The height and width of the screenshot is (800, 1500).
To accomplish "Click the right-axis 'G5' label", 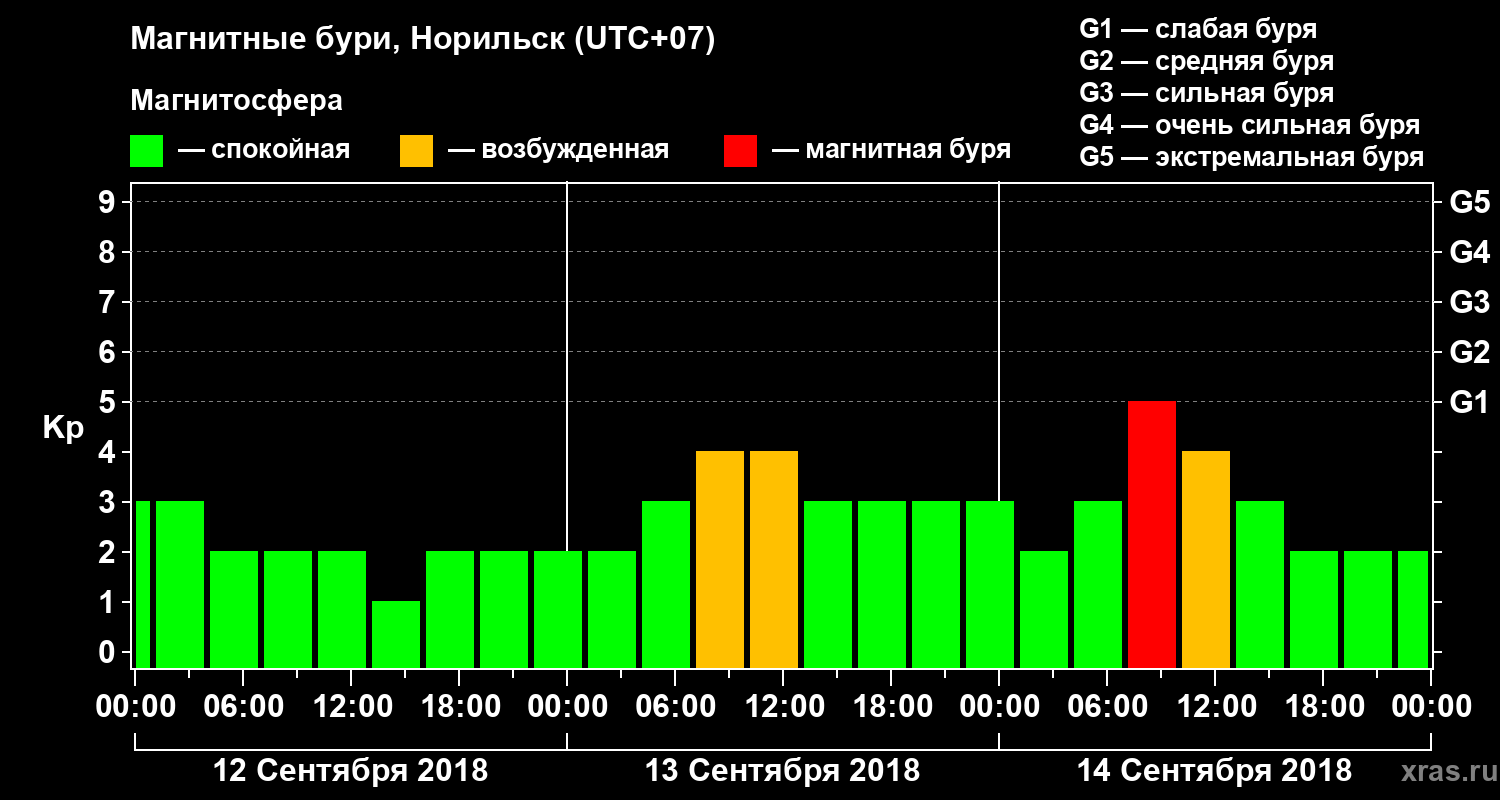I will coord(1469,202).
